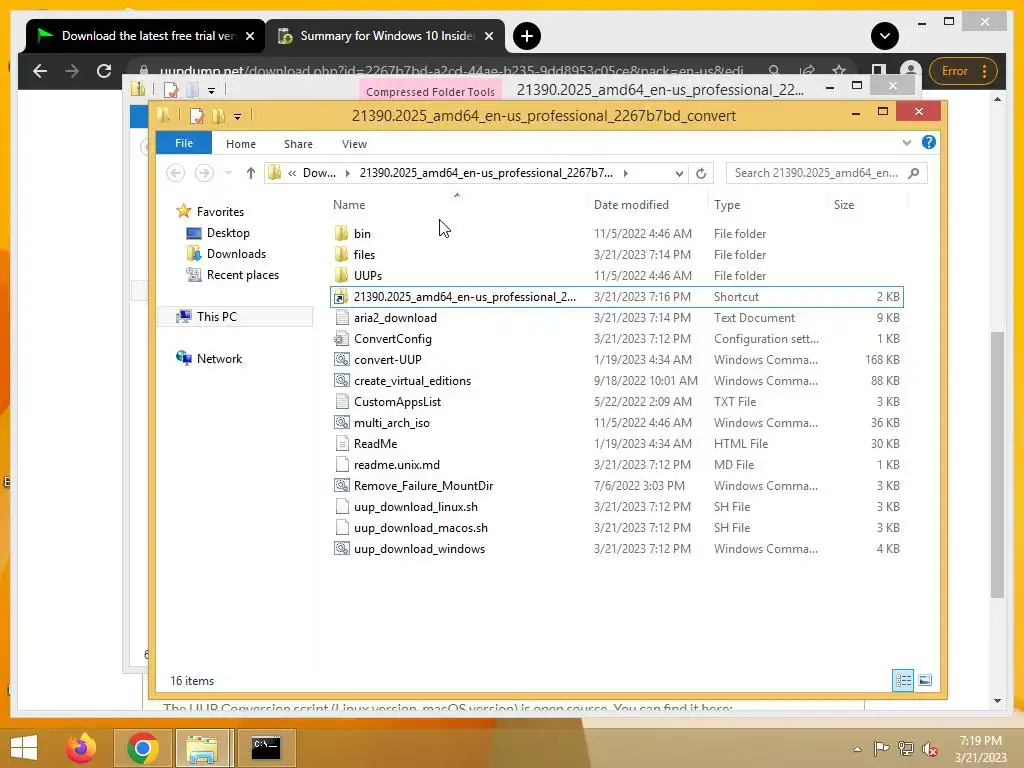Screen dimensions: 1024x768
Task: Reload the Chrome page
Action: click(104, 71)
